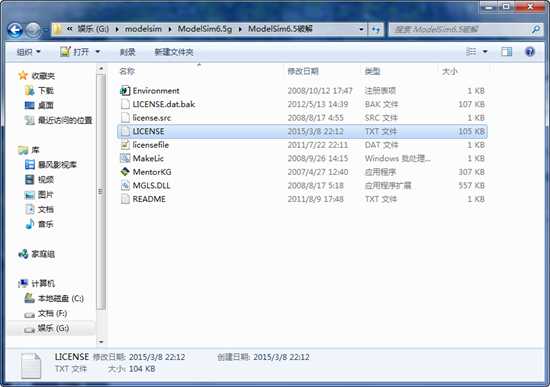Image resolution: width=550 pixels, height=387 pixels.
Task: Click the sidebar scrollbar down arrow
Action: (101, 341)
